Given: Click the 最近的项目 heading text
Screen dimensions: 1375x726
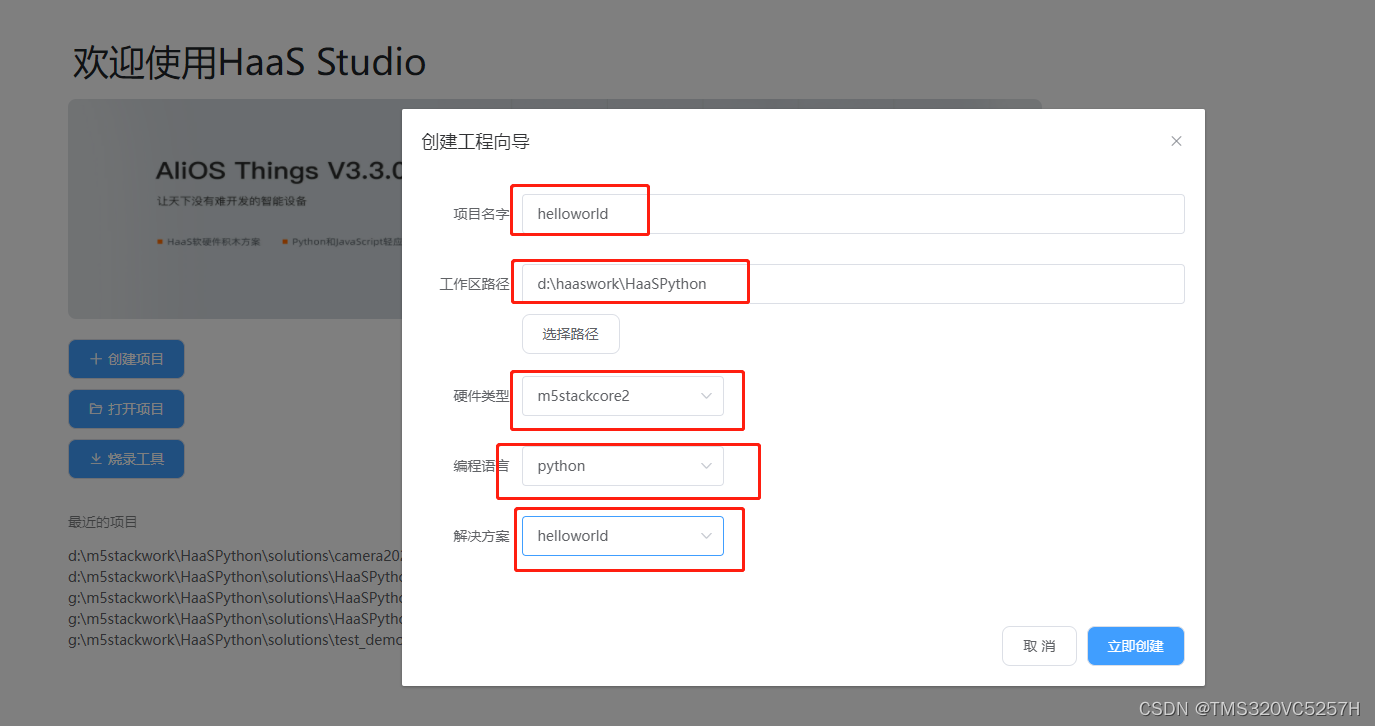Looking at the screenshot, I should coord(103,522).
